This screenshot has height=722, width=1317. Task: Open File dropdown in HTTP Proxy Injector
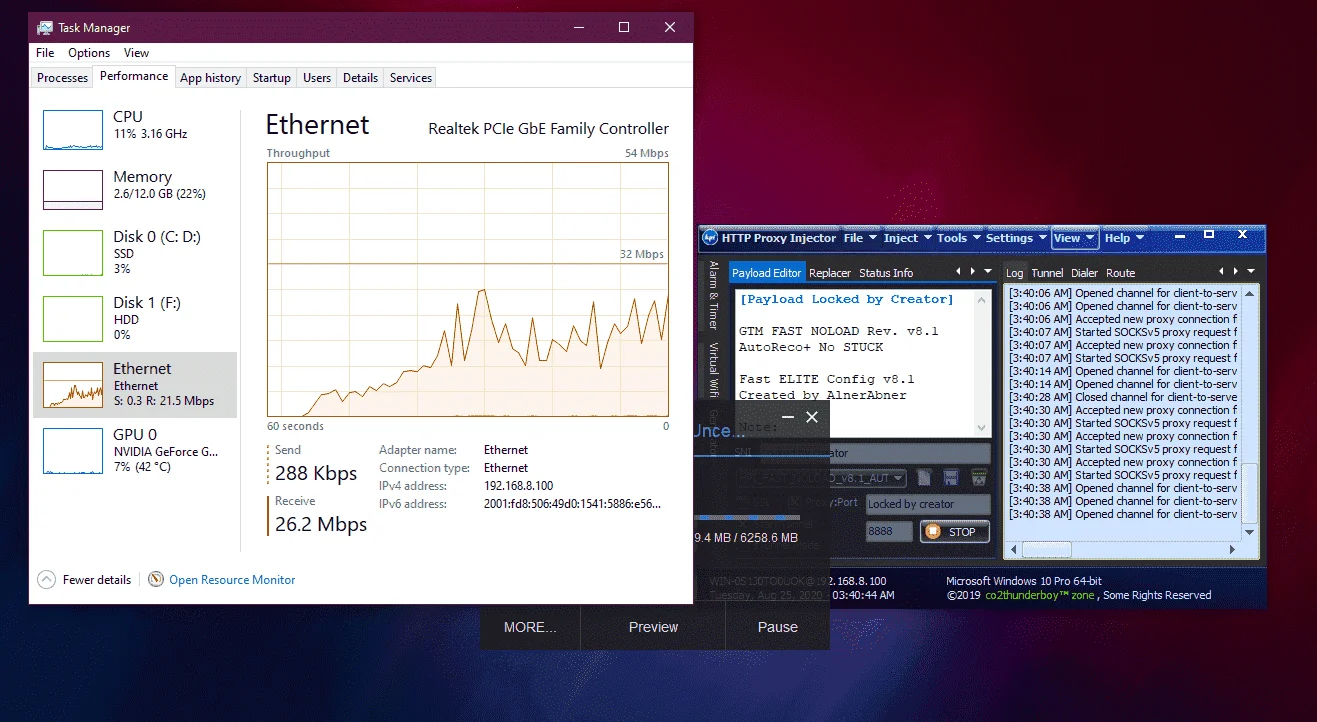pos(860,238)
